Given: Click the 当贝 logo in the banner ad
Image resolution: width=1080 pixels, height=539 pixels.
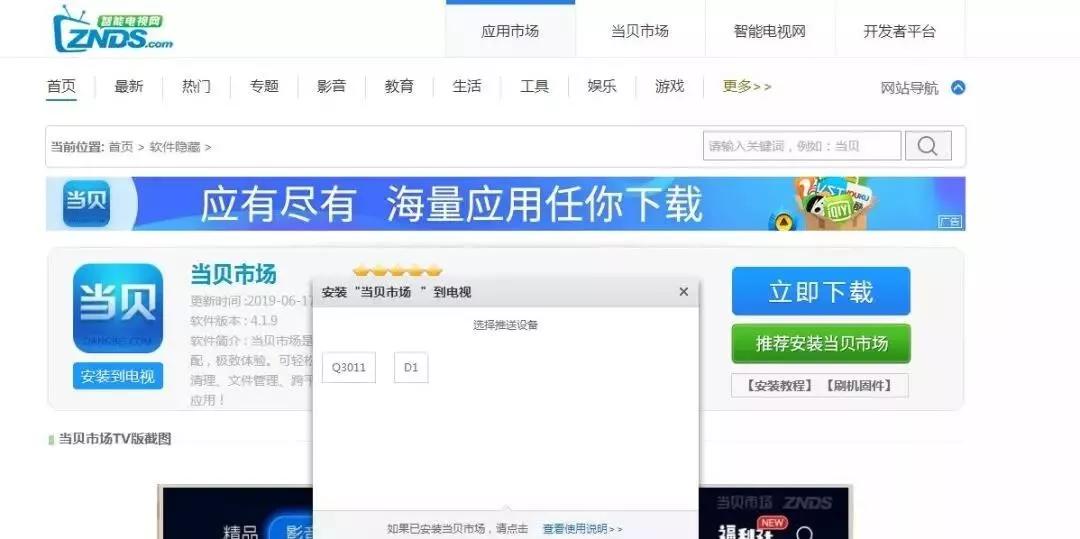Looking at the screenshot, I should click(x=87, y=203).
